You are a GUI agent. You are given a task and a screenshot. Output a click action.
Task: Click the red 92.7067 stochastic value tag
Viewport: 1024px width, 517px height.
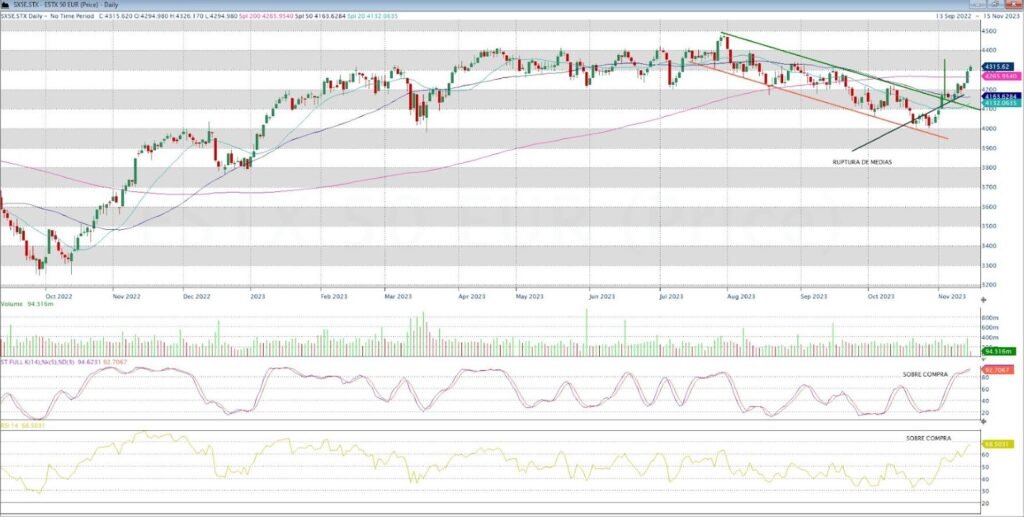(997, 369)
